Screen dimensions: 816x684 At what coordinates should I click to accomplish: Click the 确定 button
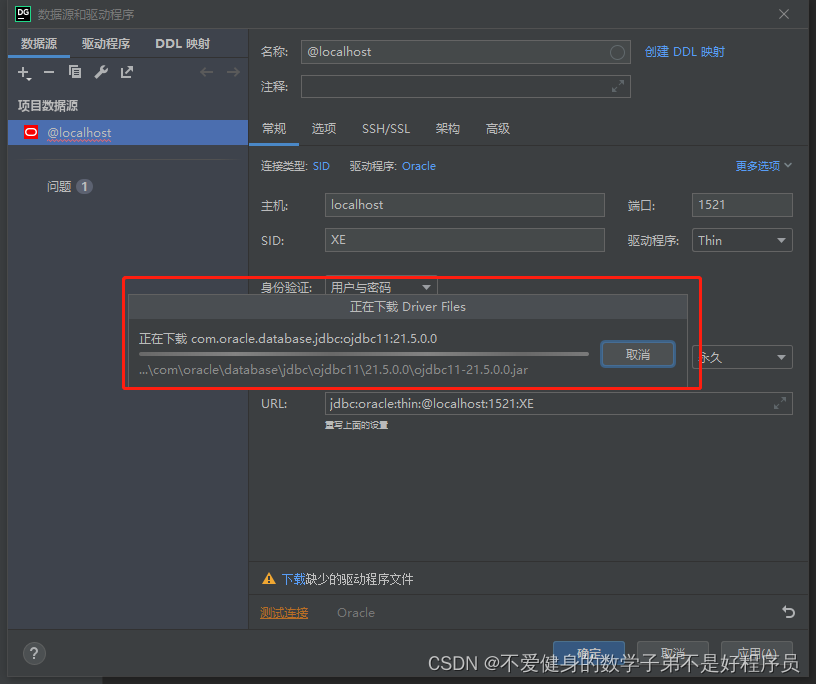point(589,653)
